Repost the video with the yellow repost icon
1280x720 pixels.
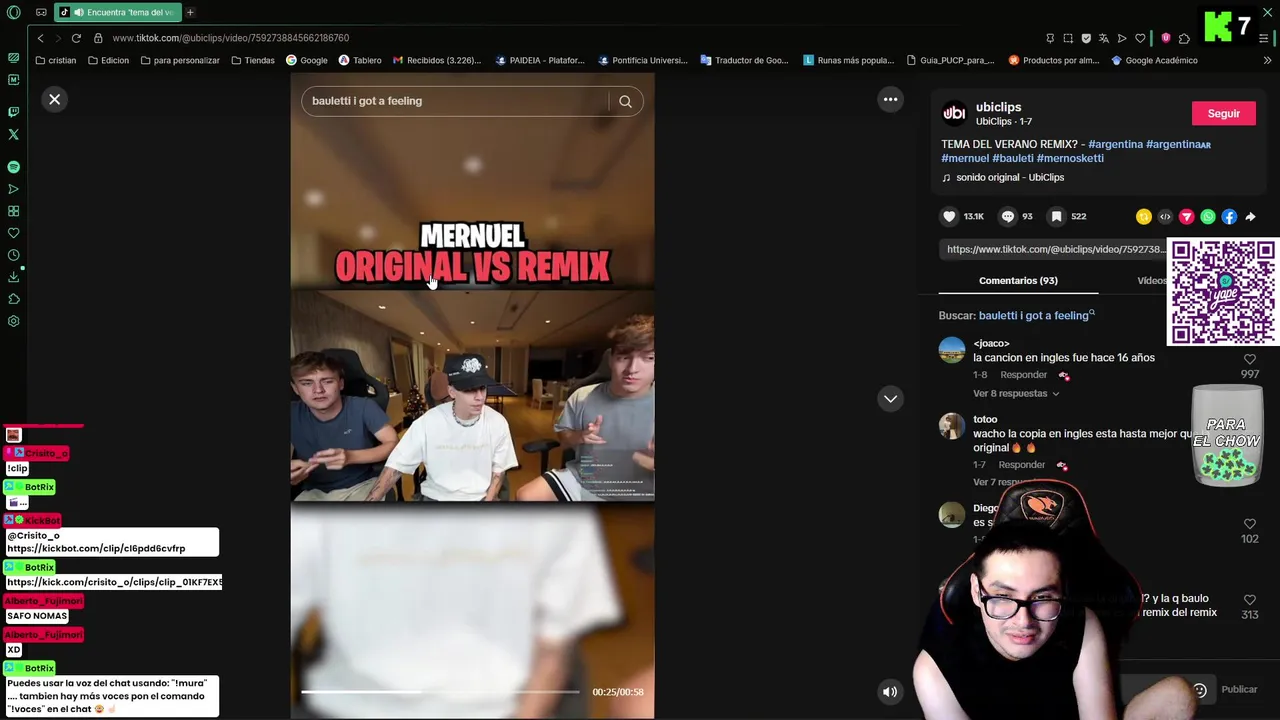(1143, 216)
